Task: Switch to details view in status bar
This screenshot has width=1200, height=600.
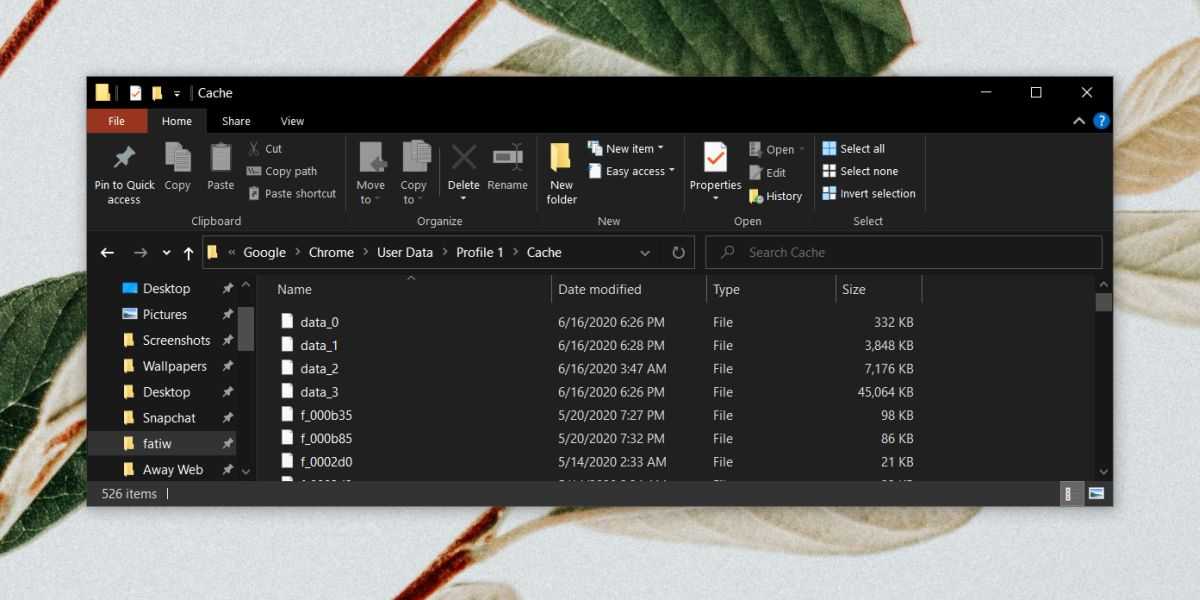Action: point(1069,493)
